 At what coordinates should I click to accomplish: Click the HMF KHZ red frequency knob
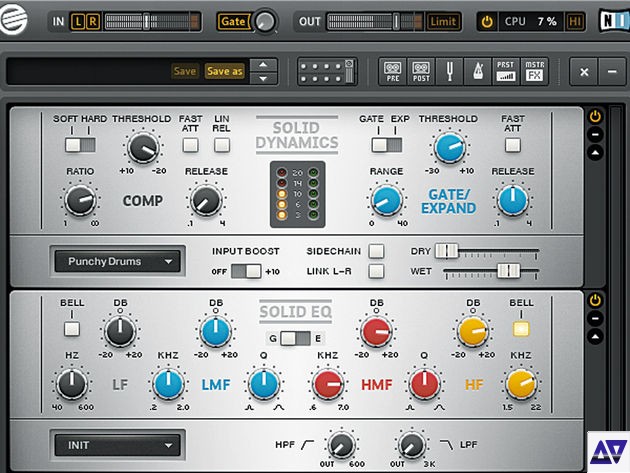(328, 384)
